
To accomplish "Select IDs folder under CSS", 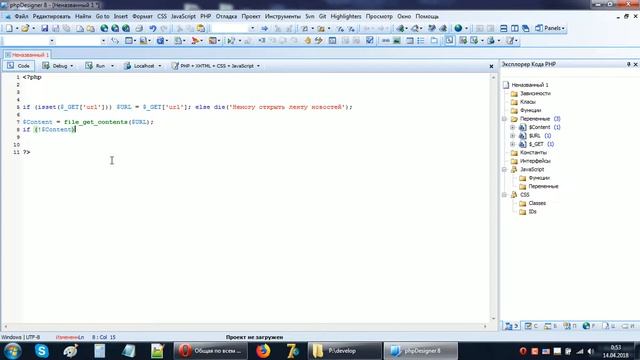I will pyautogui.click(x=528, y=212).
